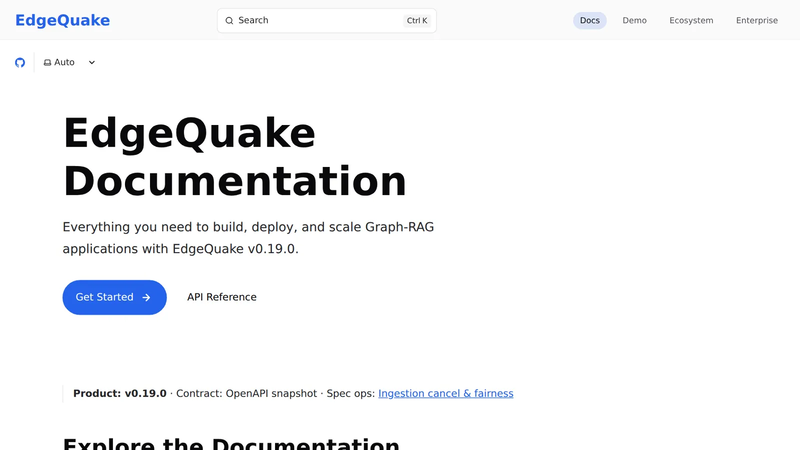800x450 pixels.
Task: Click the Get Started button
Action: click(114, 297)
